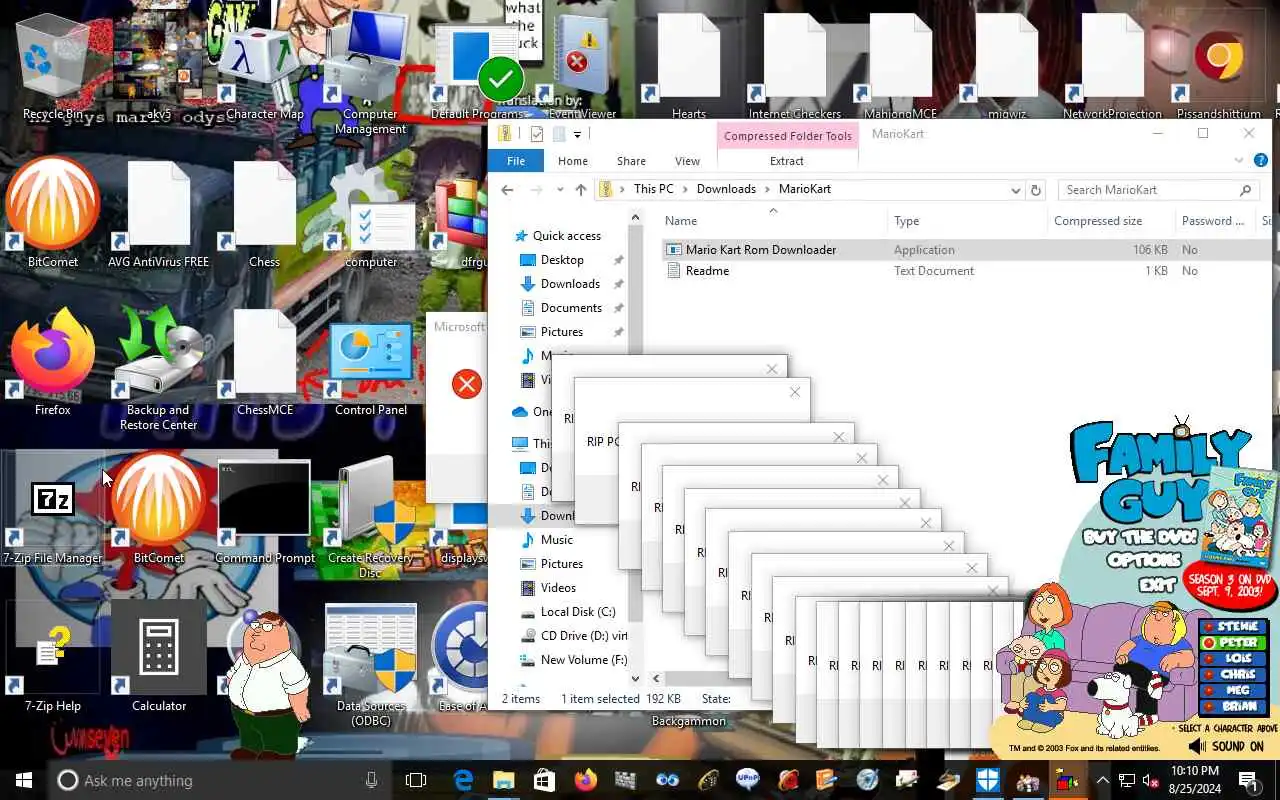This screenshot has width=1280, height=800.
Task: Click the muted volume tray icon
Action: [1150, 780]
